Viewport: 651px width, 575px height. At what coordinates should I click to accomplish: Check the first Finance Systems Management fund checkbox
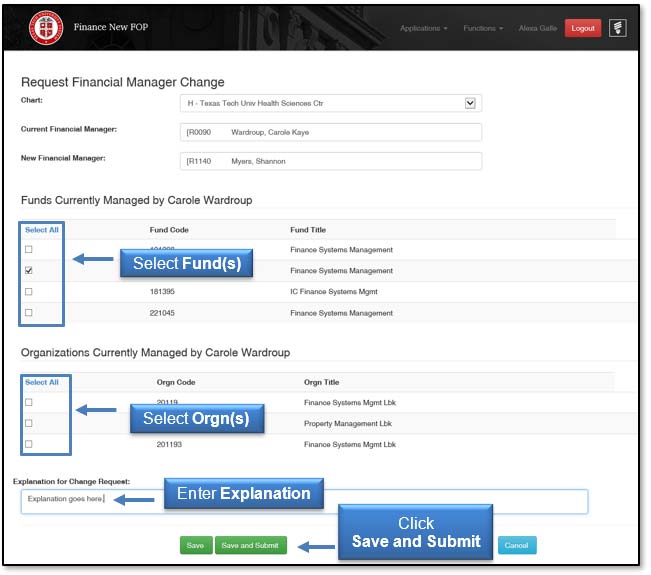click(29, 250)
